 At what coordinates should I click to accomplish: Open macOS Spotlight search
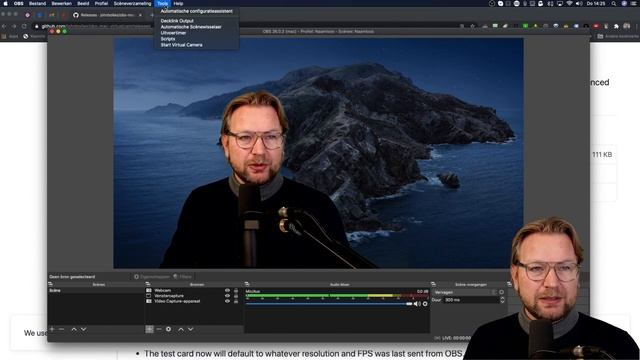[x=613, y=3]
